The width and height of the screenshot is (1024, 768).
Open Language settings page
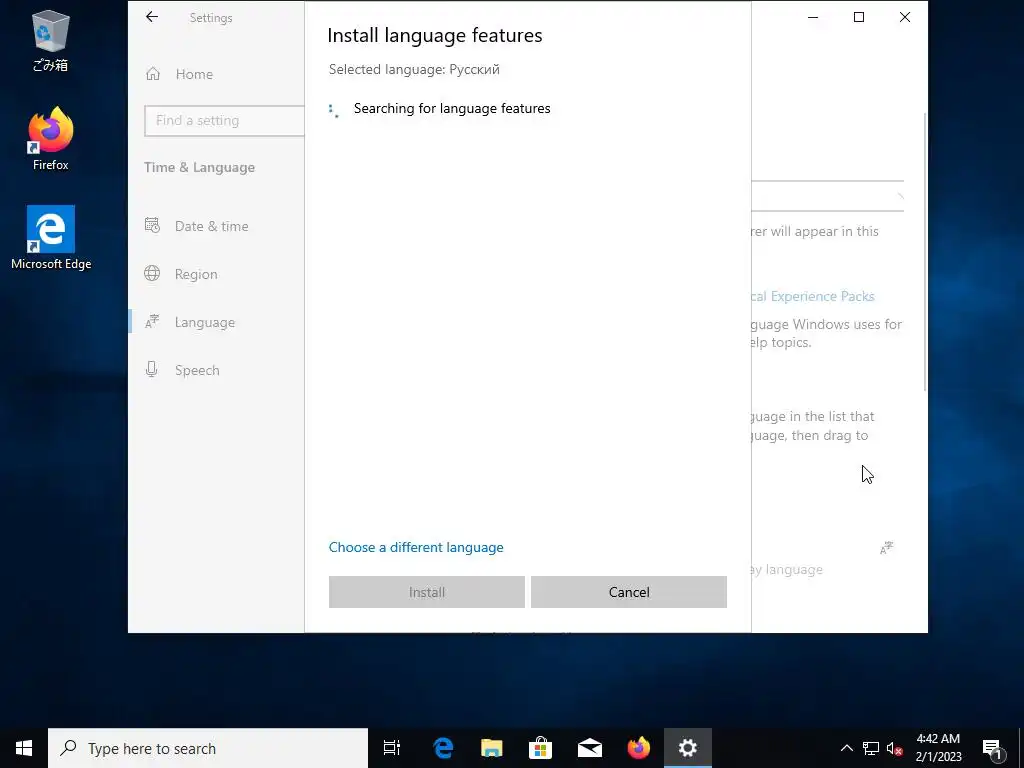(x=204, y=322)
